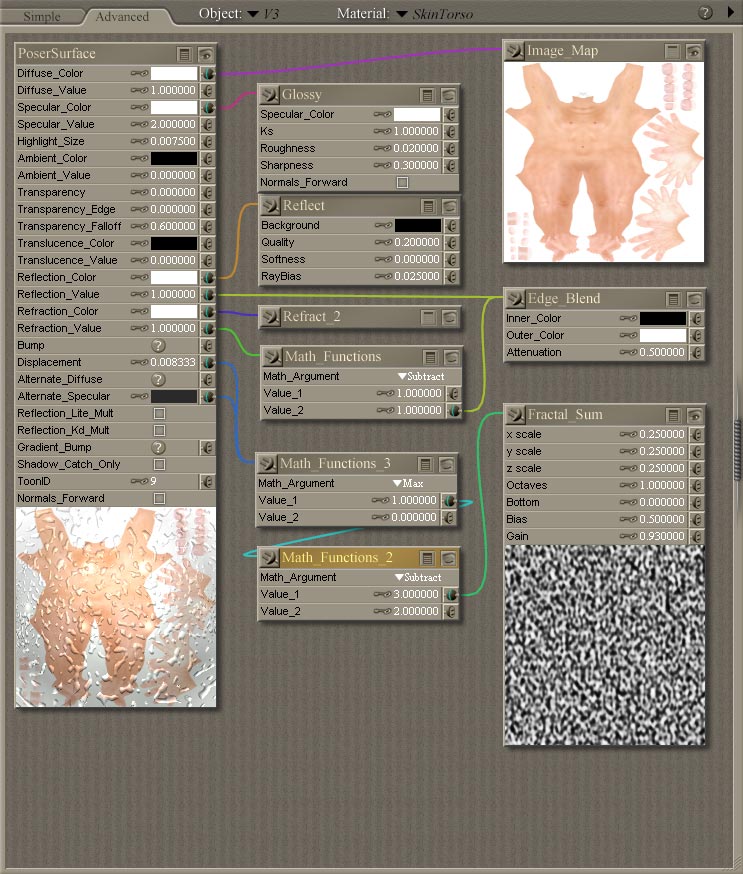Image resolution: width=743 pixels, height=874 pixels.
Task: Click the Displacement input plug icon
Action: [x=208, y=362]
